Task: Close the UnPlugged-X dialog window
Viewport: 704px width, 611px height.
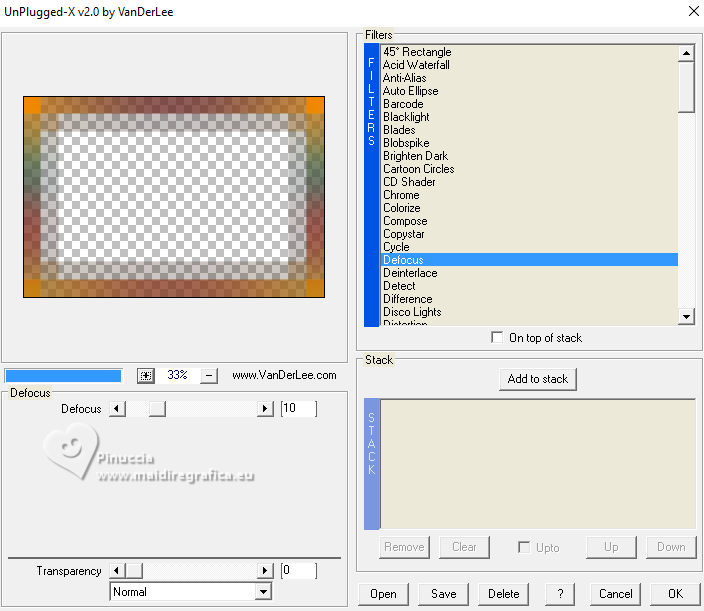Action: click(x=693, y=11)
